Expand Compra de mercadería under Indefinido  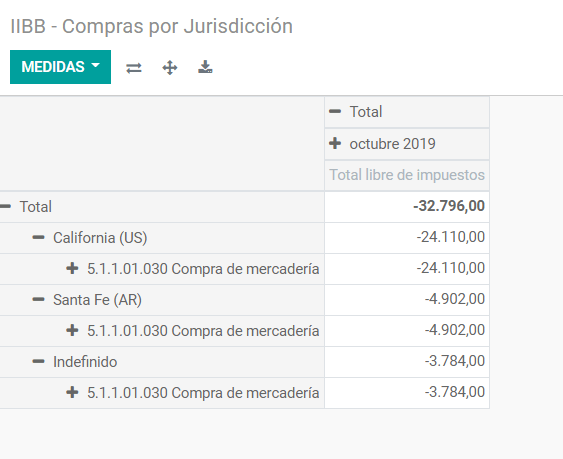pyautogui.click(x=162, y=393)
